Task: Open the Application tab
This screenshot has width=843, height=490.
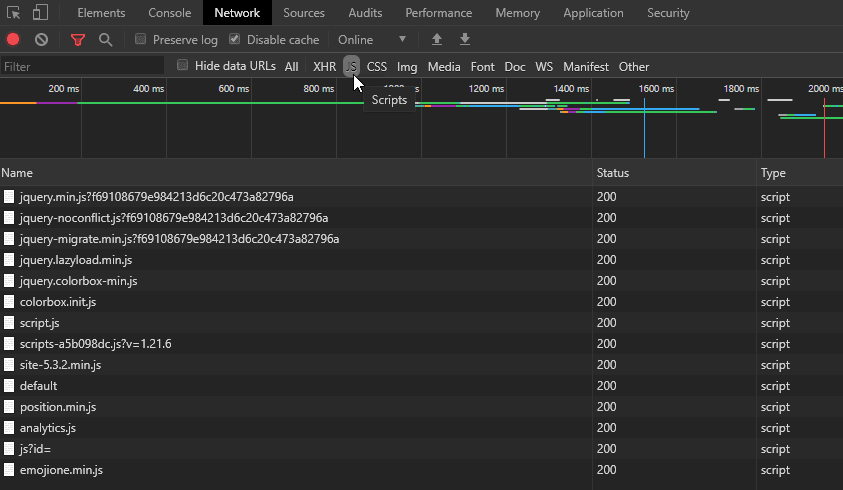Action: coord(595,13)
